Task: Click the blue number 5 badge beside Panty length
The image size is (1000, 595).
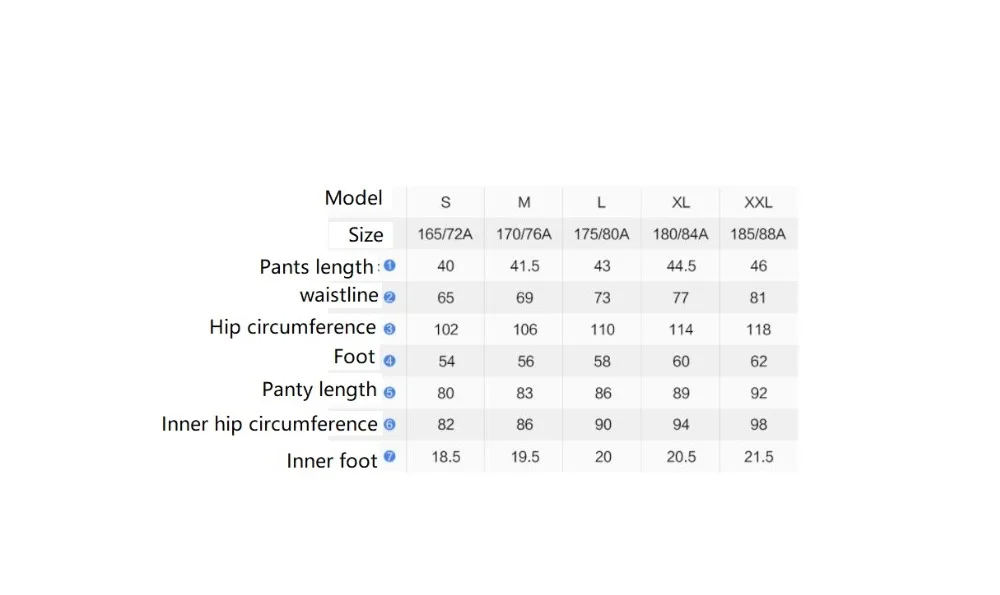Action: (x=390, y=393)
